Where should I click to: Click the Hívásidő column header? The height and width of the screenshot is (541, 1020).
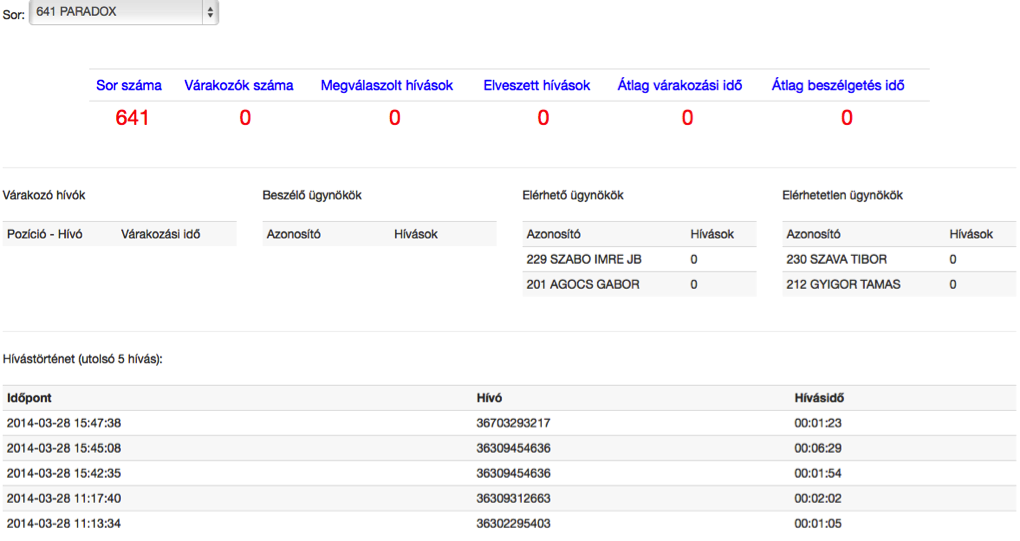pyautogui.click(x=819, y=398)
